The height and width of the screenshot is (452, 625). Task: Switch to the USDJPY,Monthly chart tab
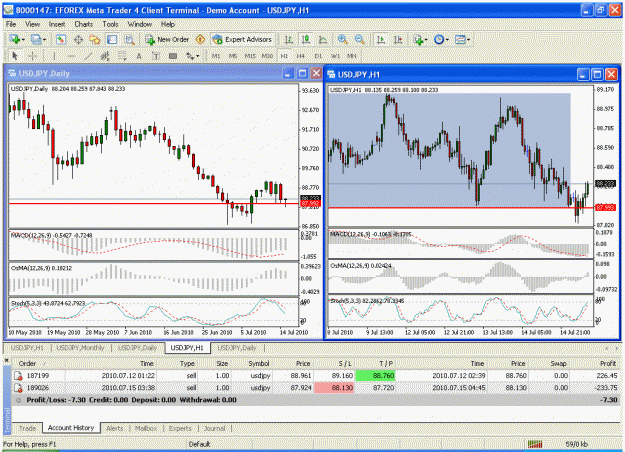[81, 348]
